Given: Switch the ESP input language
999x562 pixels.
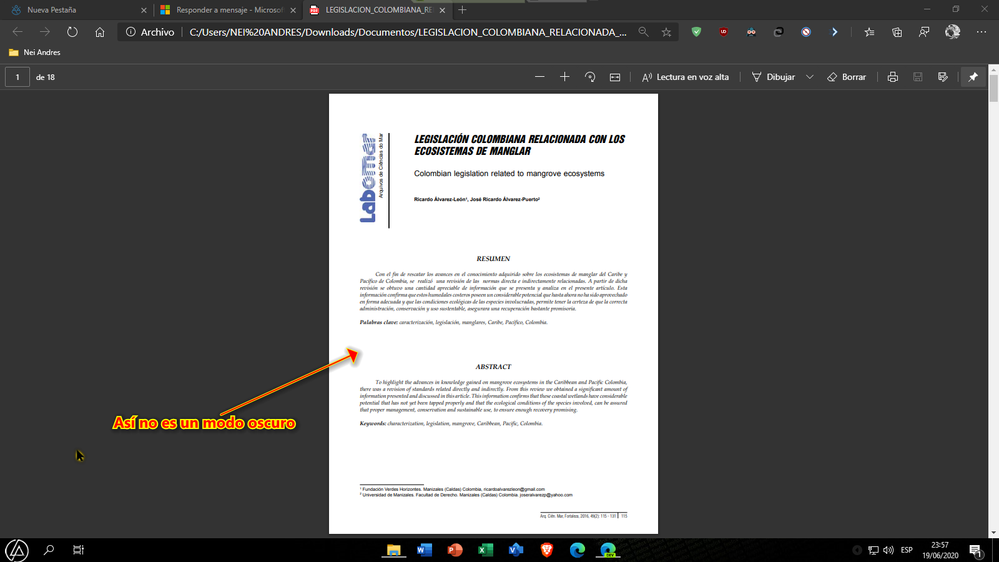Looking at the screenshot, I should (907, 550).
